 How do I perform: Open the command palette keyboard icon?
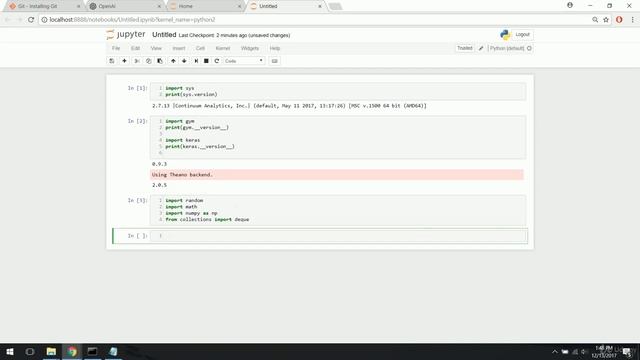tap(275, 61)
